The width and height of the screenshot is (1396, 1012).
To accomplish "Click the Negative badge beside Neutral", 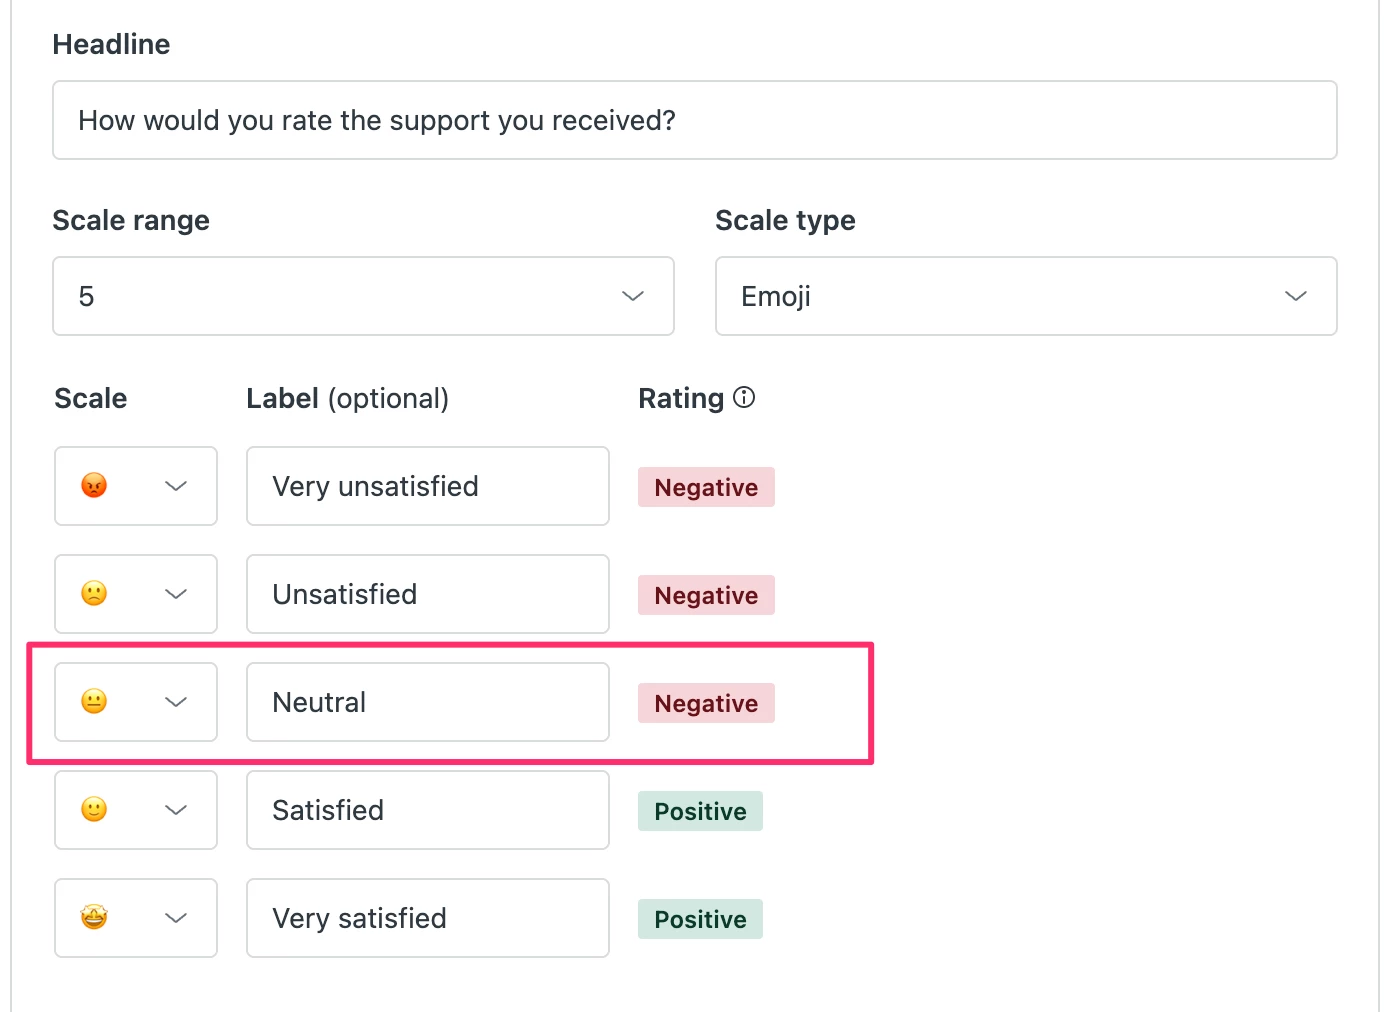I will click(706, 703).
